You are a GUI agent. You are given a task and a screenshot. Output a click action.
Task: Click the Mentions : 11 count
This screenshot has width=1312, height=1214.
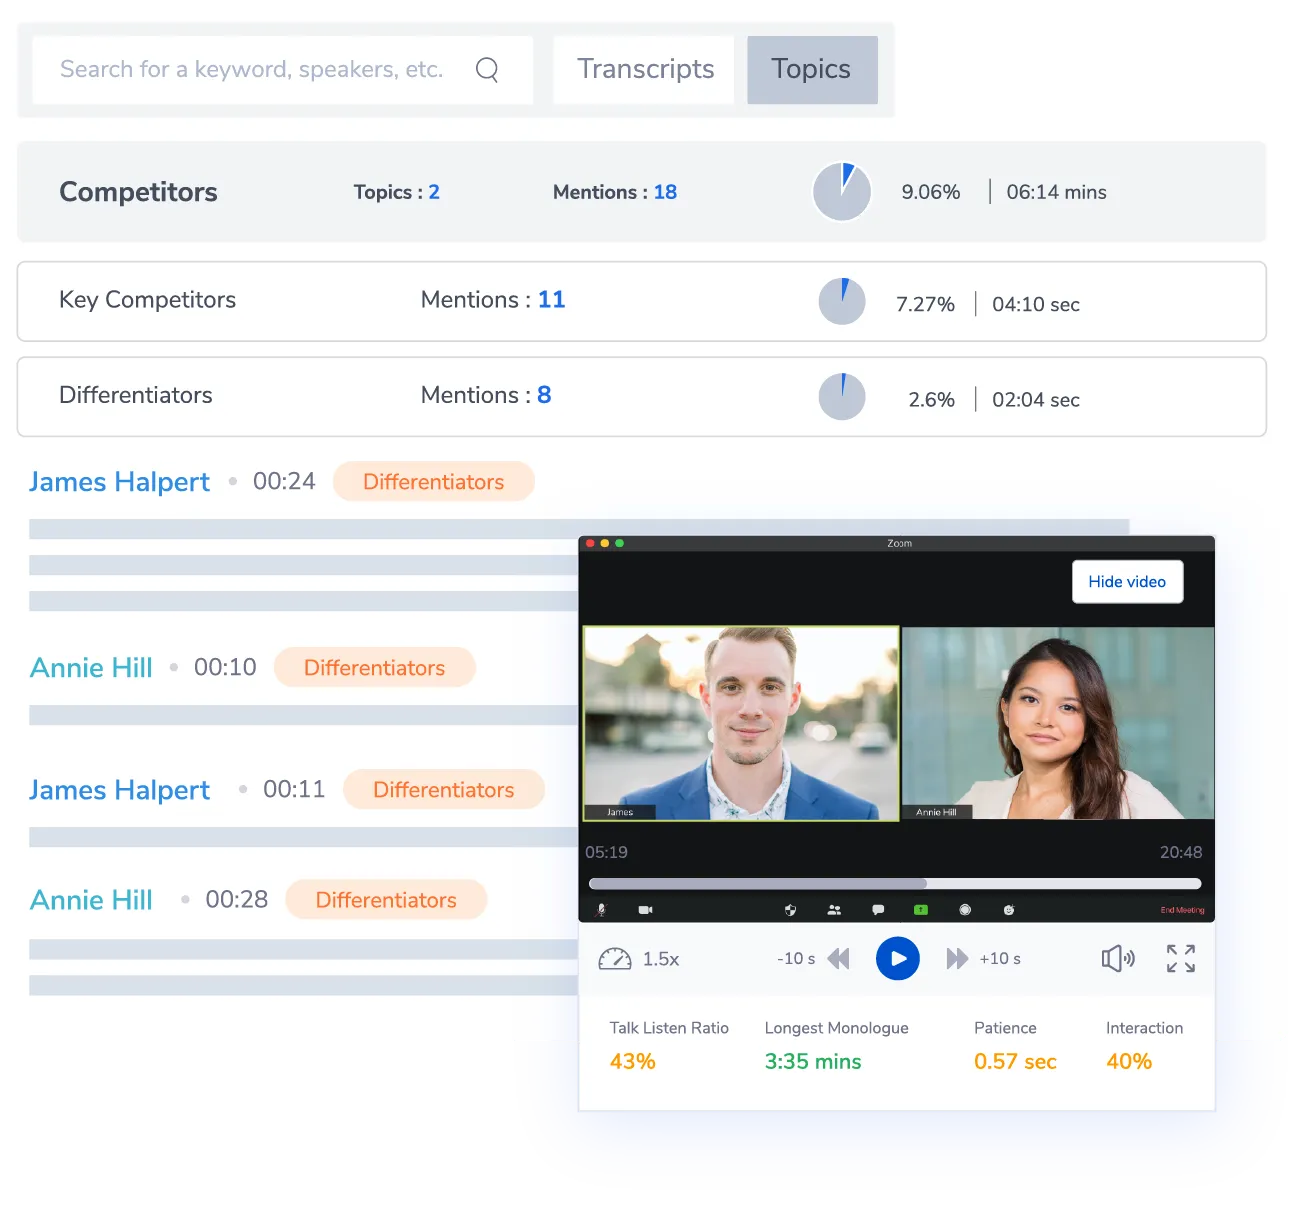493,300
